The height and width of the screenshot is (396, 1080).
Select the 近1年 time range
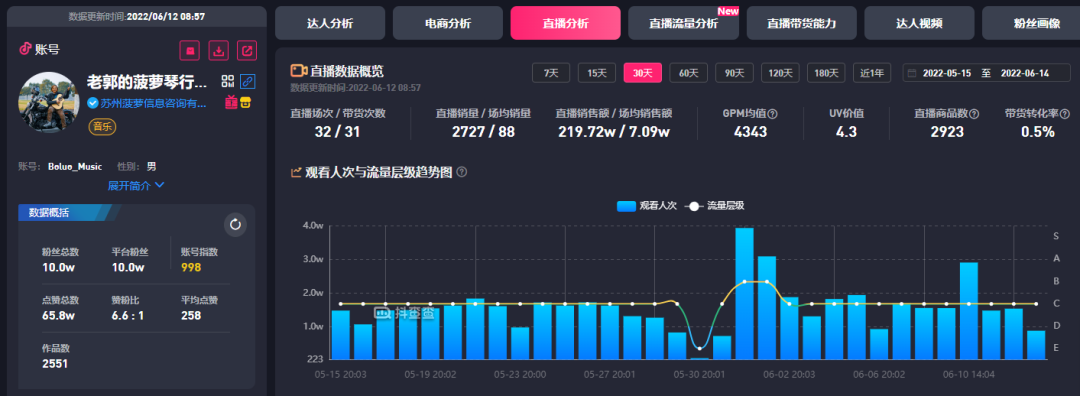click(872, 73)
